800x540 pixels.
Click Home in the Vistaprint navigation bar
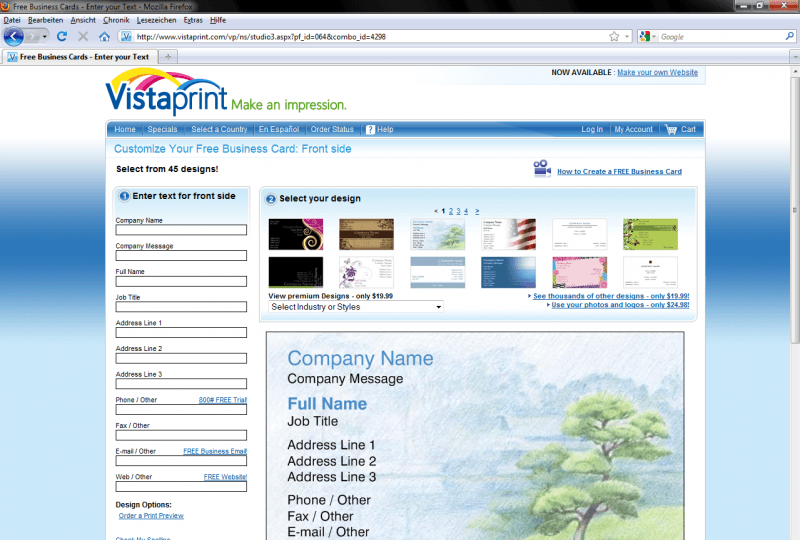click(125, 130)
